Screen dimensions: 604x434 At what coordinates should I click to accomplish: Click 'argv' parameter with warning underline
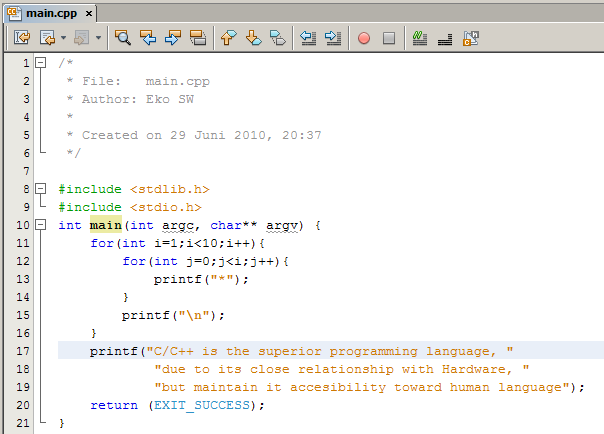point(282,226)
